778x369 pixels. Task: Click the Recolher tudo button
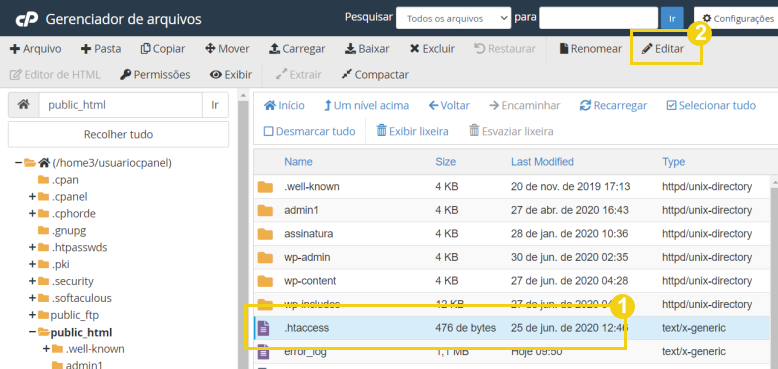tap(119, 134)
